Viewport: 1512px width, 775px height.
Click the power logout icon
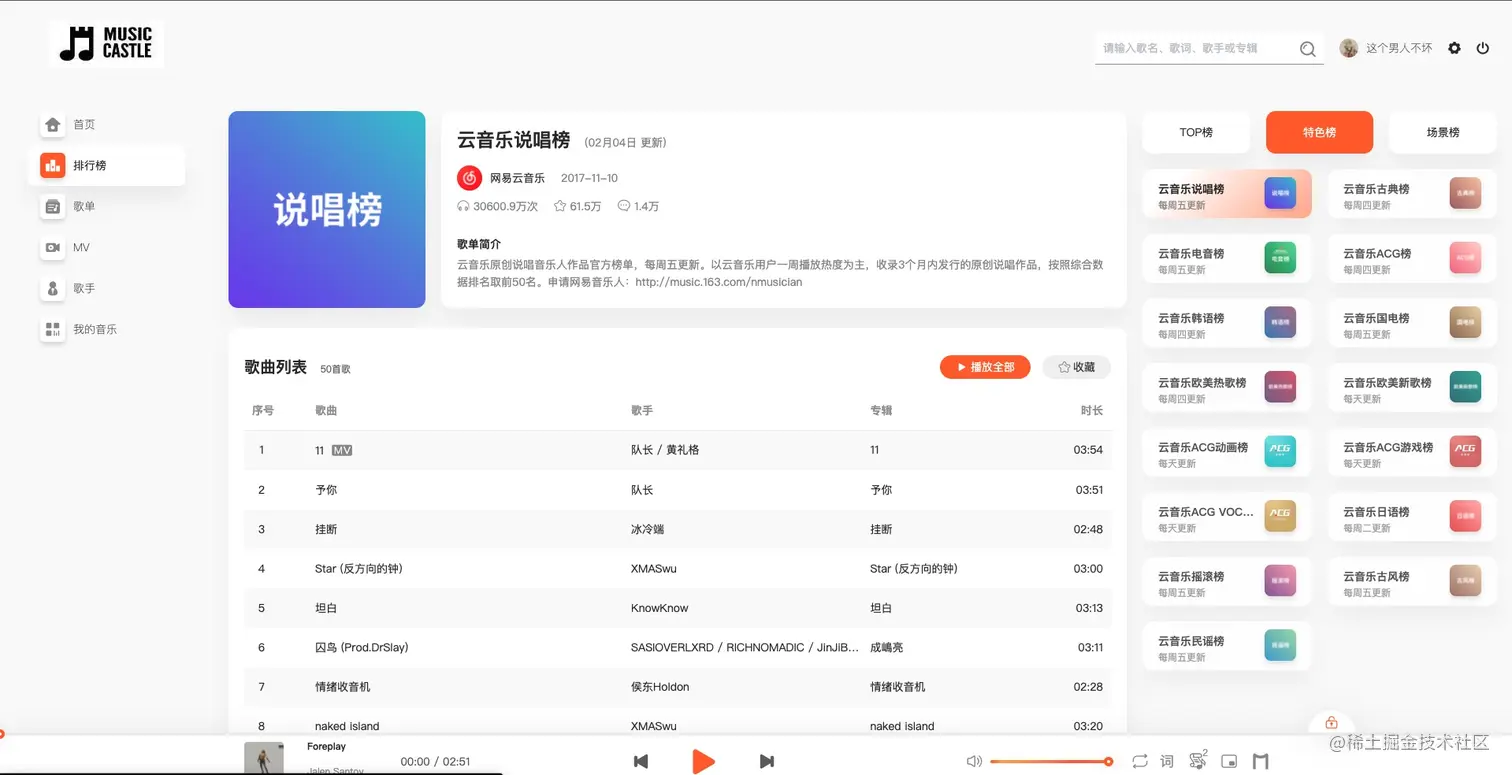click(1482, 48)
